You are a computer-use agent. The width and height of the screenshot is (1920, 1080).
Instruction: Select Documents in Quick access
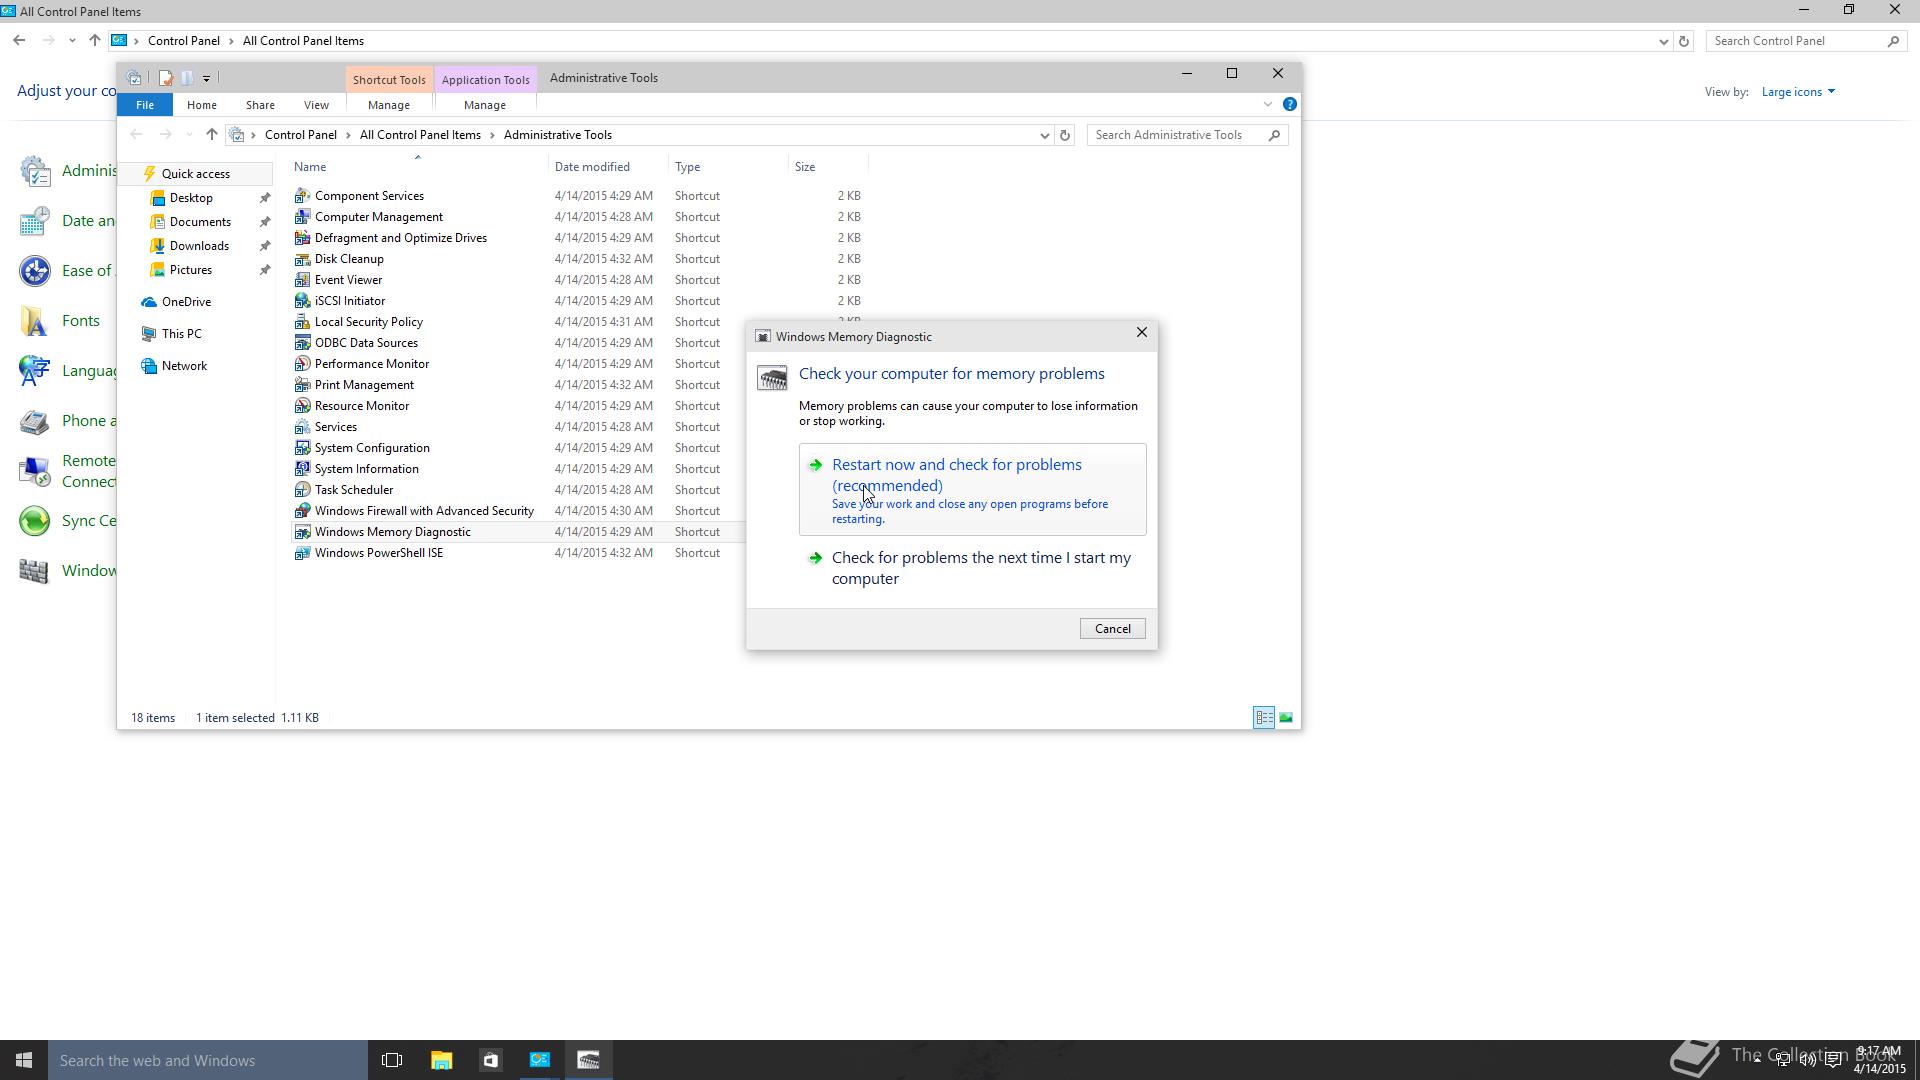pyautogui.click(x=200, y=222)
